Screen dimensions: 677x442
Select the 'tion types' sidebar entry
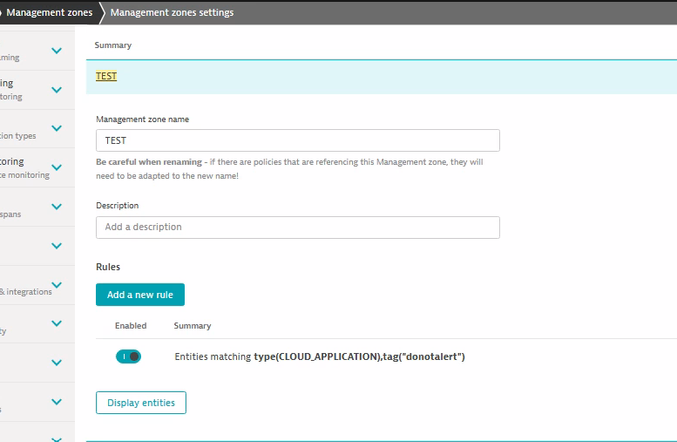(x=20, y=136)
